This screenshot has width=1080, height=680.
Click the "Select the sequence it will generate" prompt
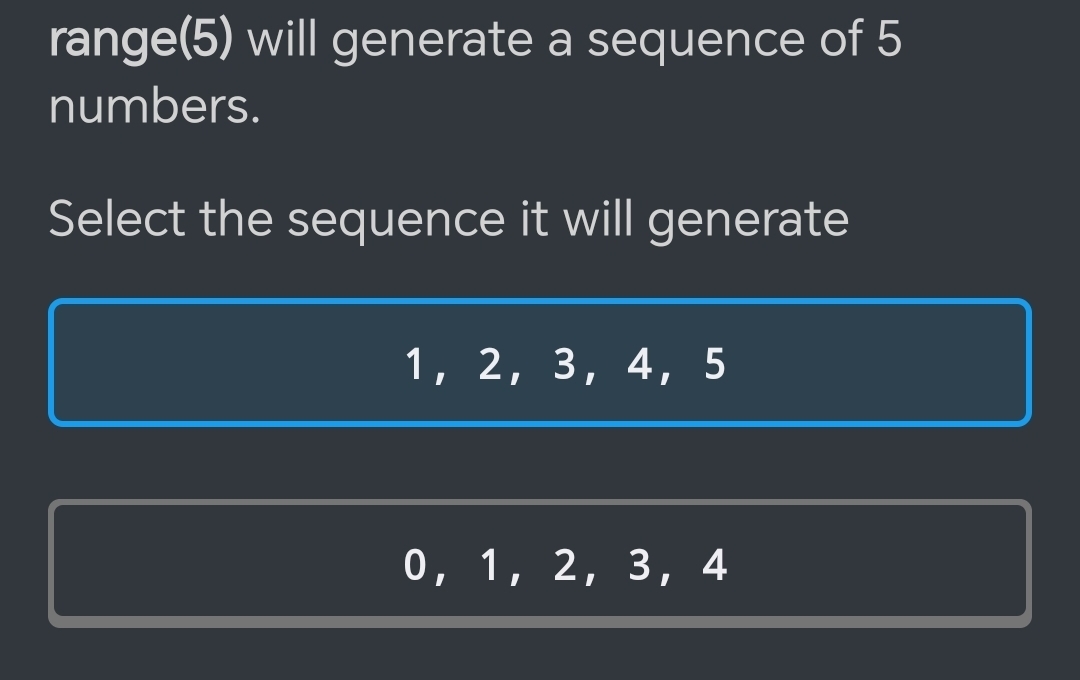[448, 219]
